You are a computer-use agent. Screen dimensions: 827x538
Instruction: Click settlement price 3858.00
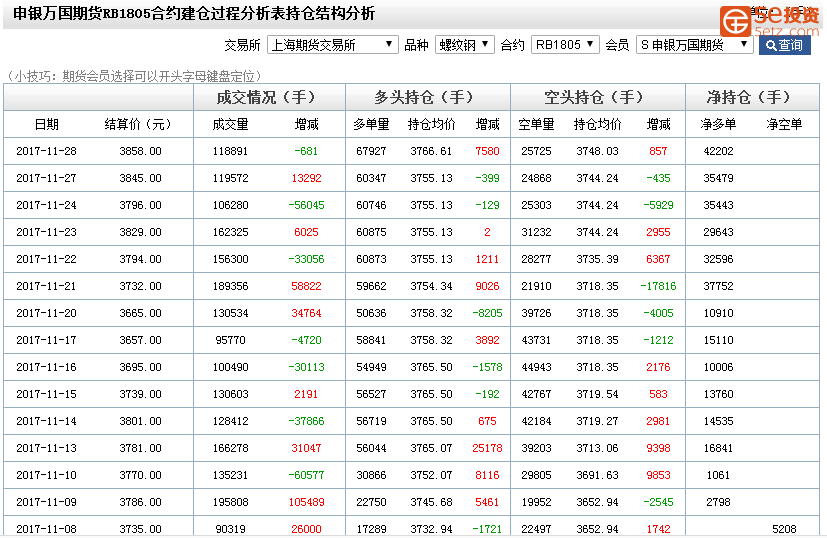click(140, 151)
